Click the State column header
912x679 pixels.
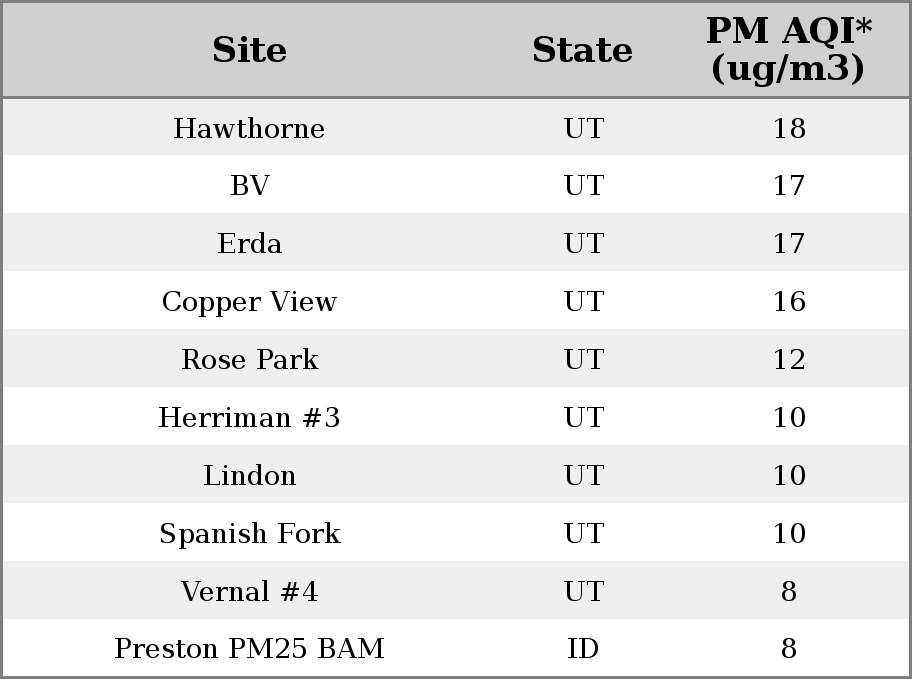click(x=582, y=50)
